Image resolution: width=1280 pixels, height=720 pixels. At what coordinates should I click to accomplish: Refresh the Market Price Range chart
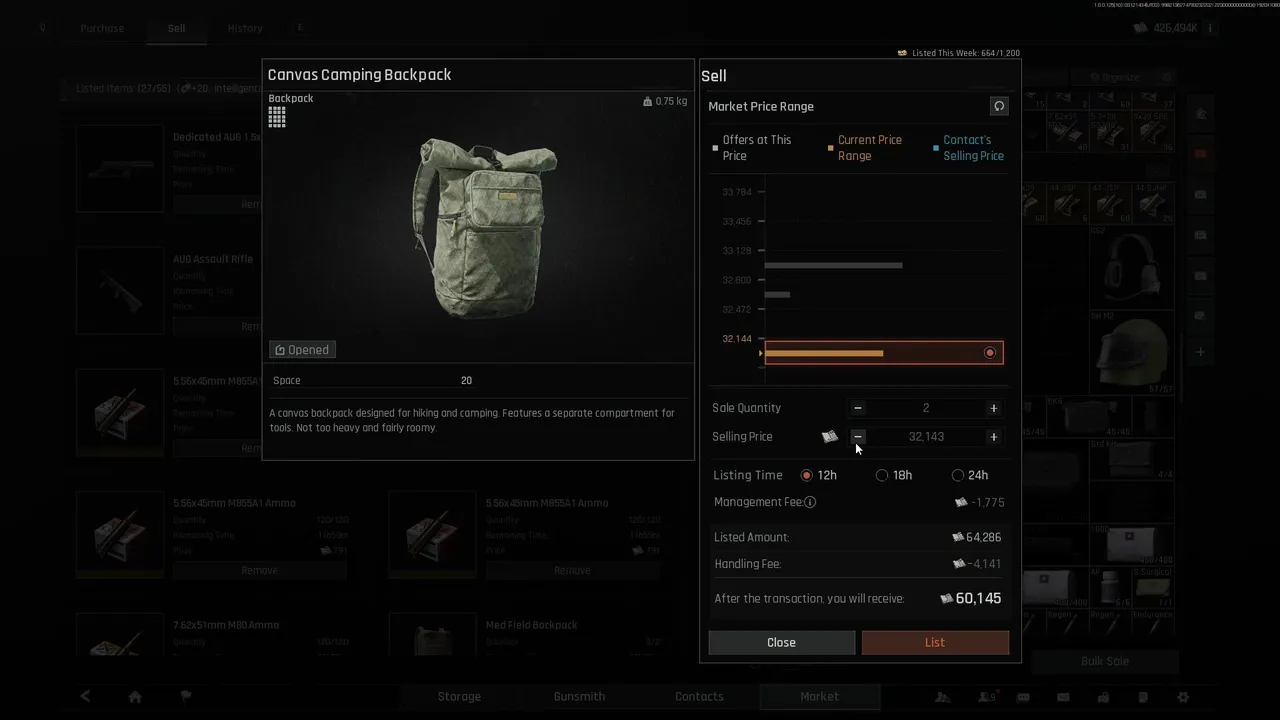click(999, 106)
